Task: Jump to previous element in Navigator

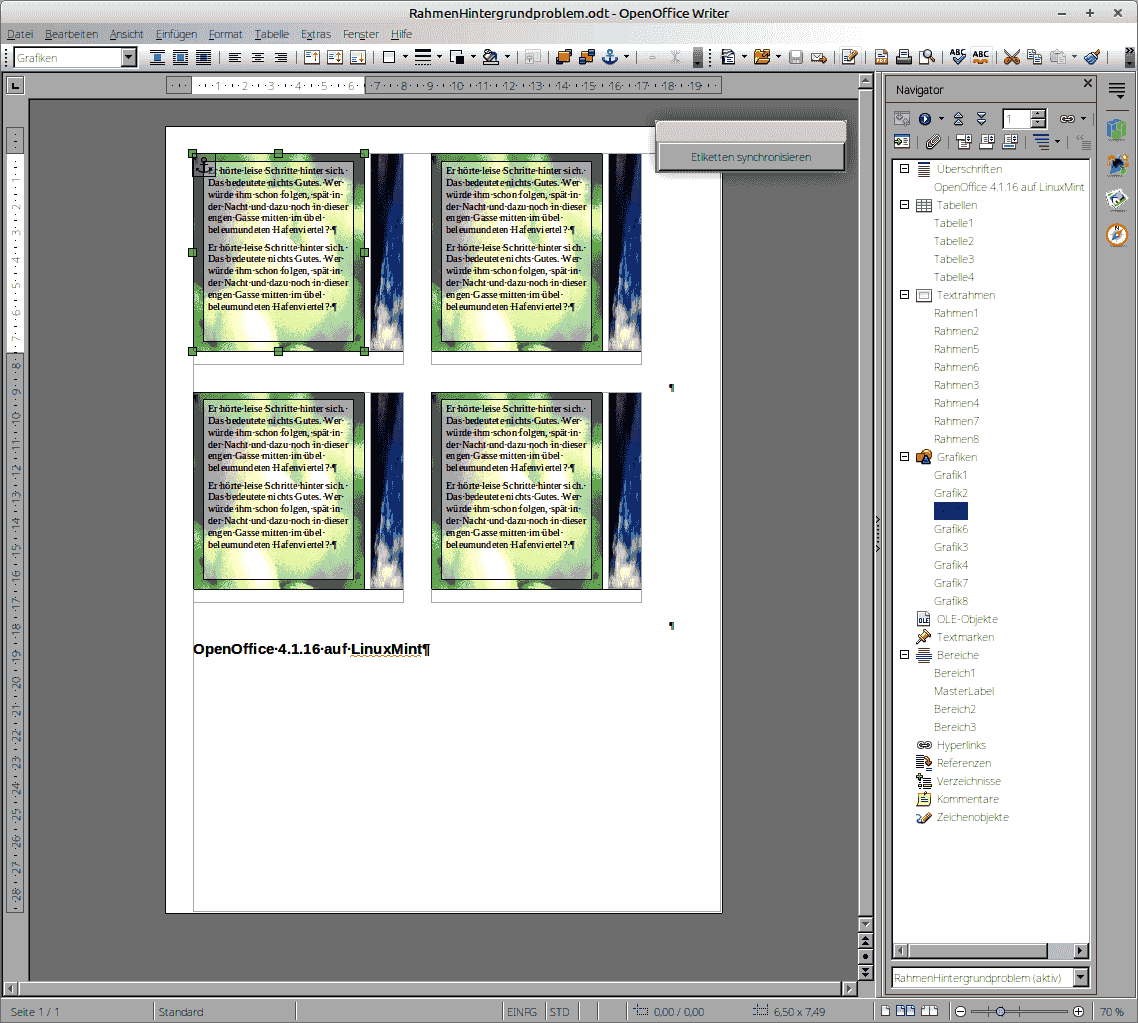Action: pyautogui.click(x=958, y=118)
